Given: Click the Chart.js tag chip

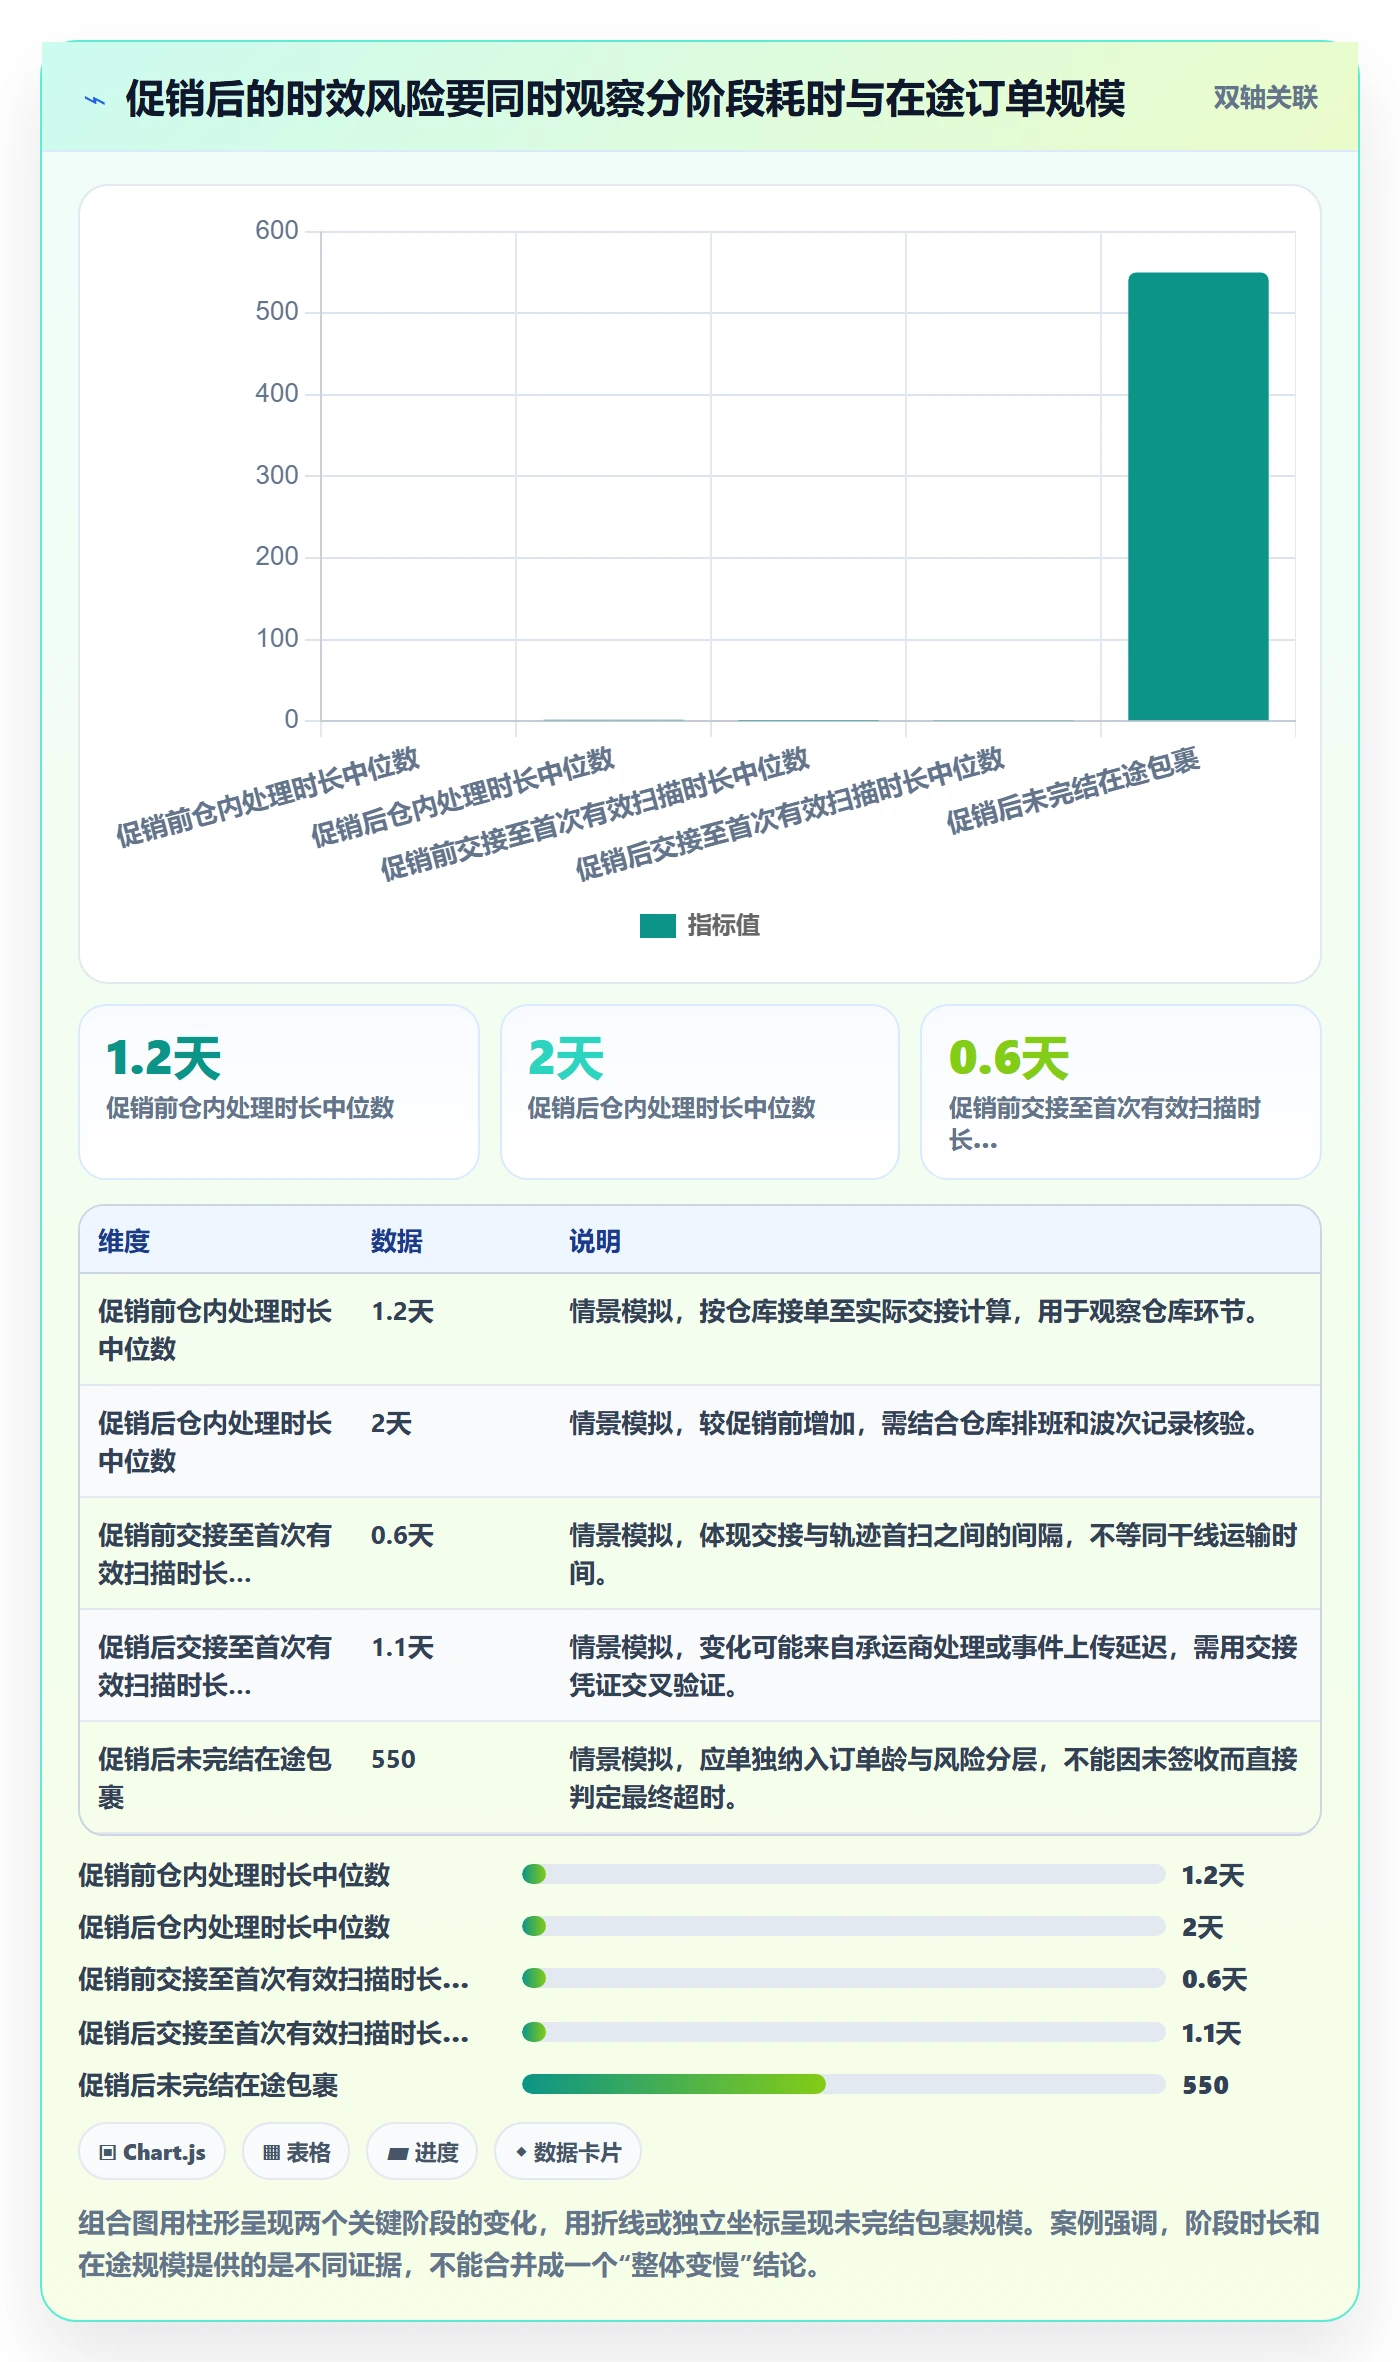Looking at the screenshot, I should 152,2151.
